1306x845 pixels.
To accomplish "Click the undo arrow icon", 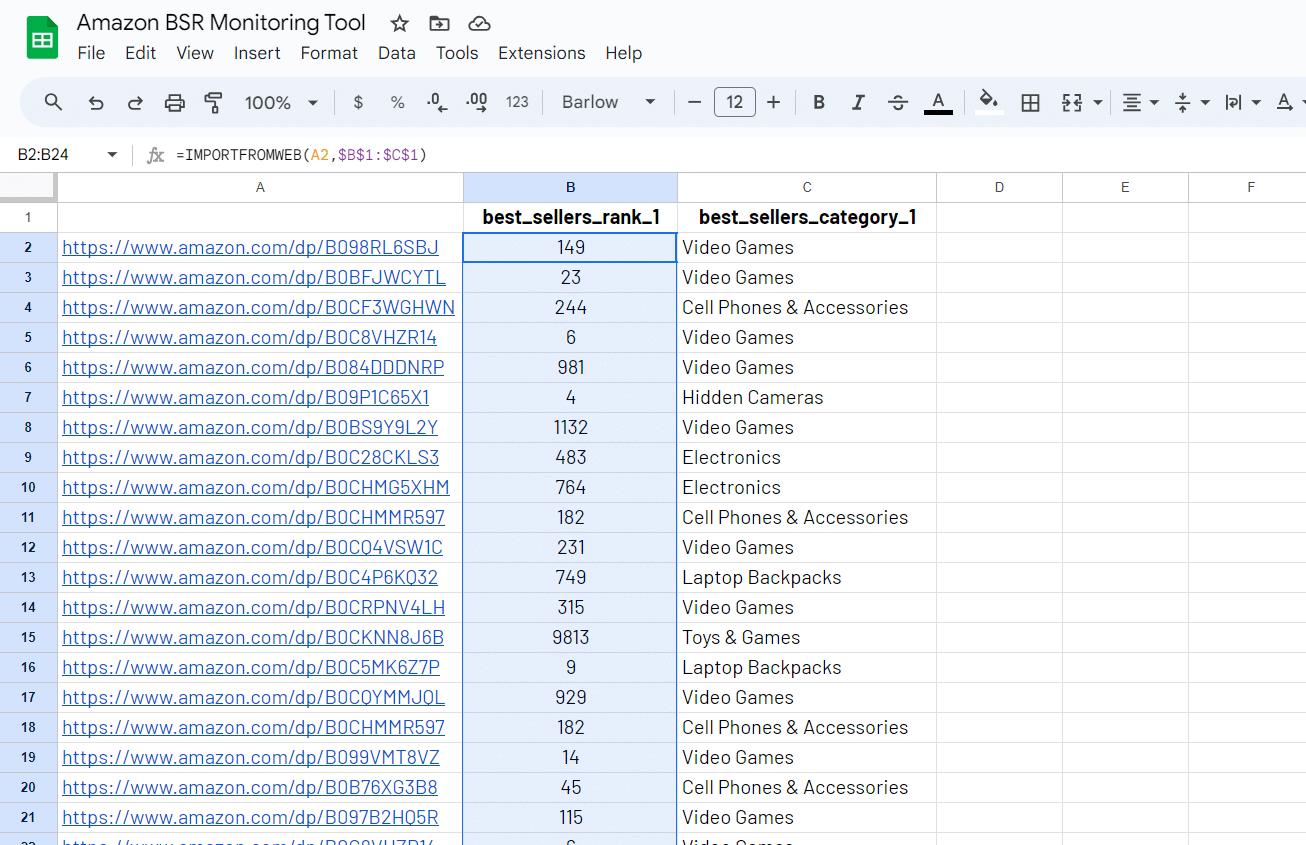I will click(x=96, y=102).
